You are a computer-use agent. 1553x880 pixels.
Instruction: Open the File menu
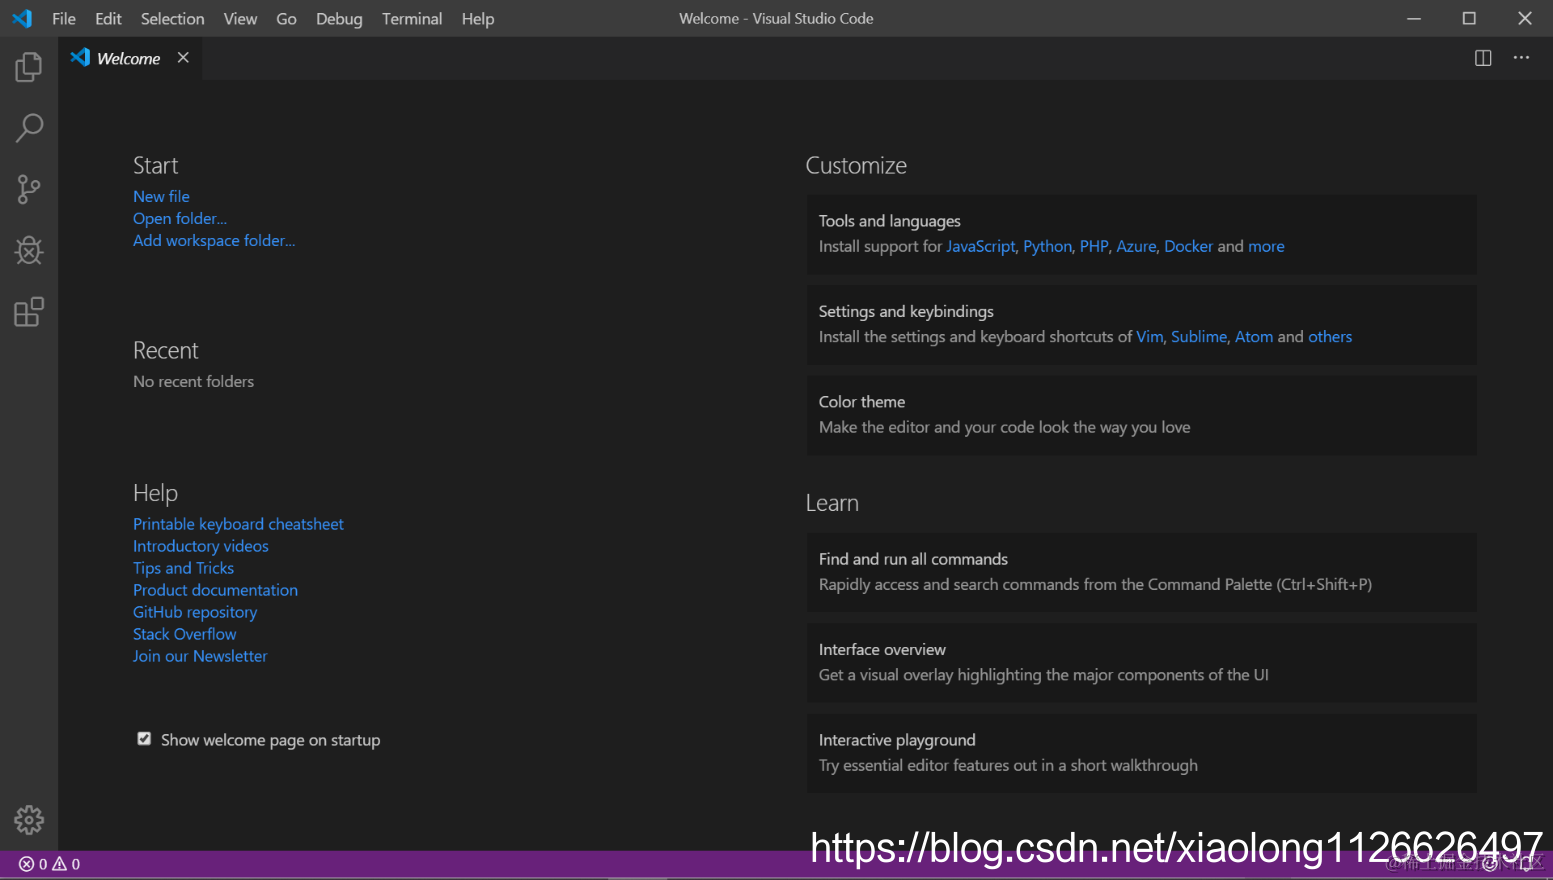(x=64, y=19)
